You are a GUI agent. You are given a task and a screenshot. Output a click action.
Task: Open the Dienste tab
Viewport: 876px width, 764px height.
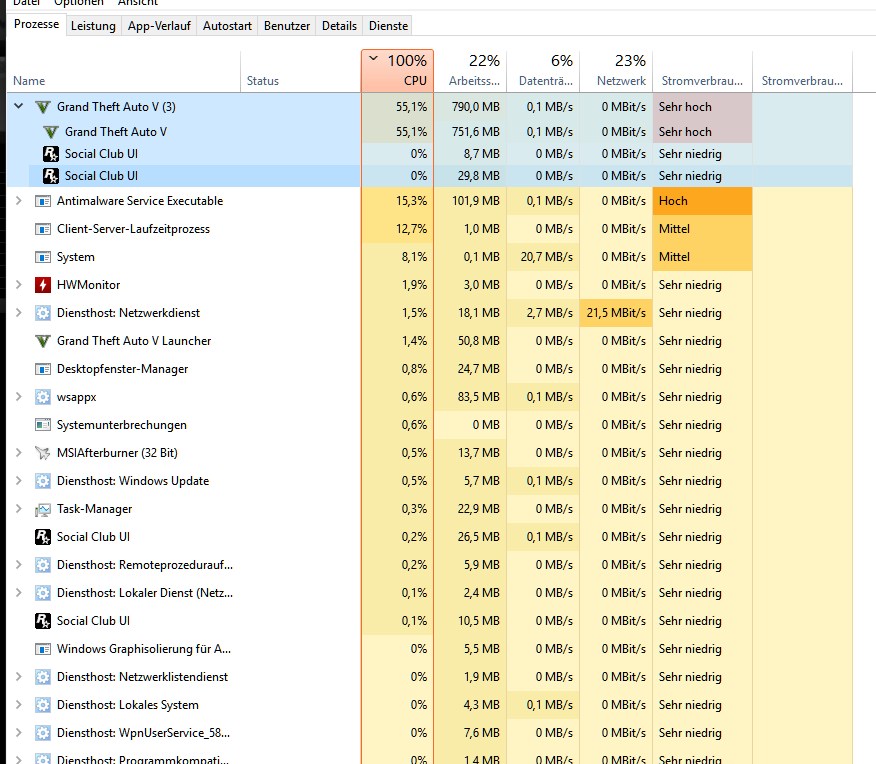tap(388, 26)
